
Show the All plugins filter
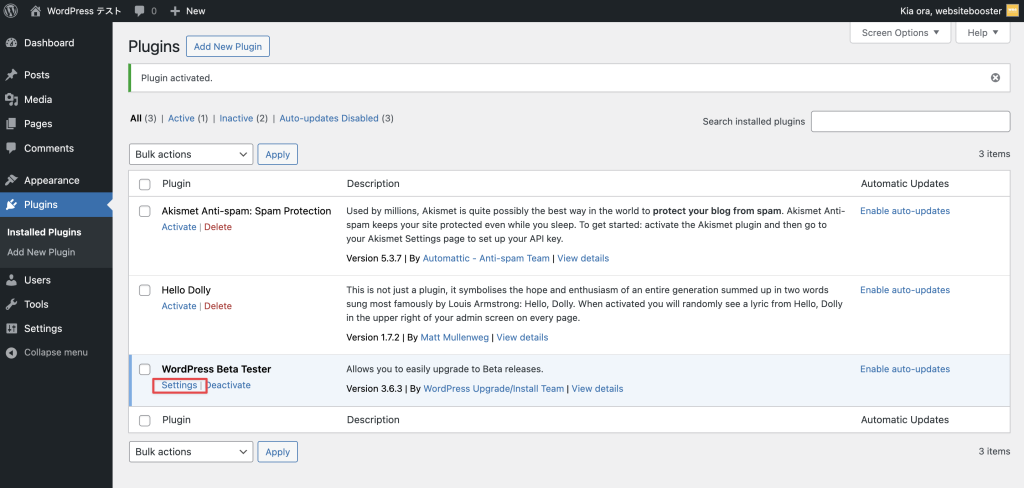(x=136, y=118)
